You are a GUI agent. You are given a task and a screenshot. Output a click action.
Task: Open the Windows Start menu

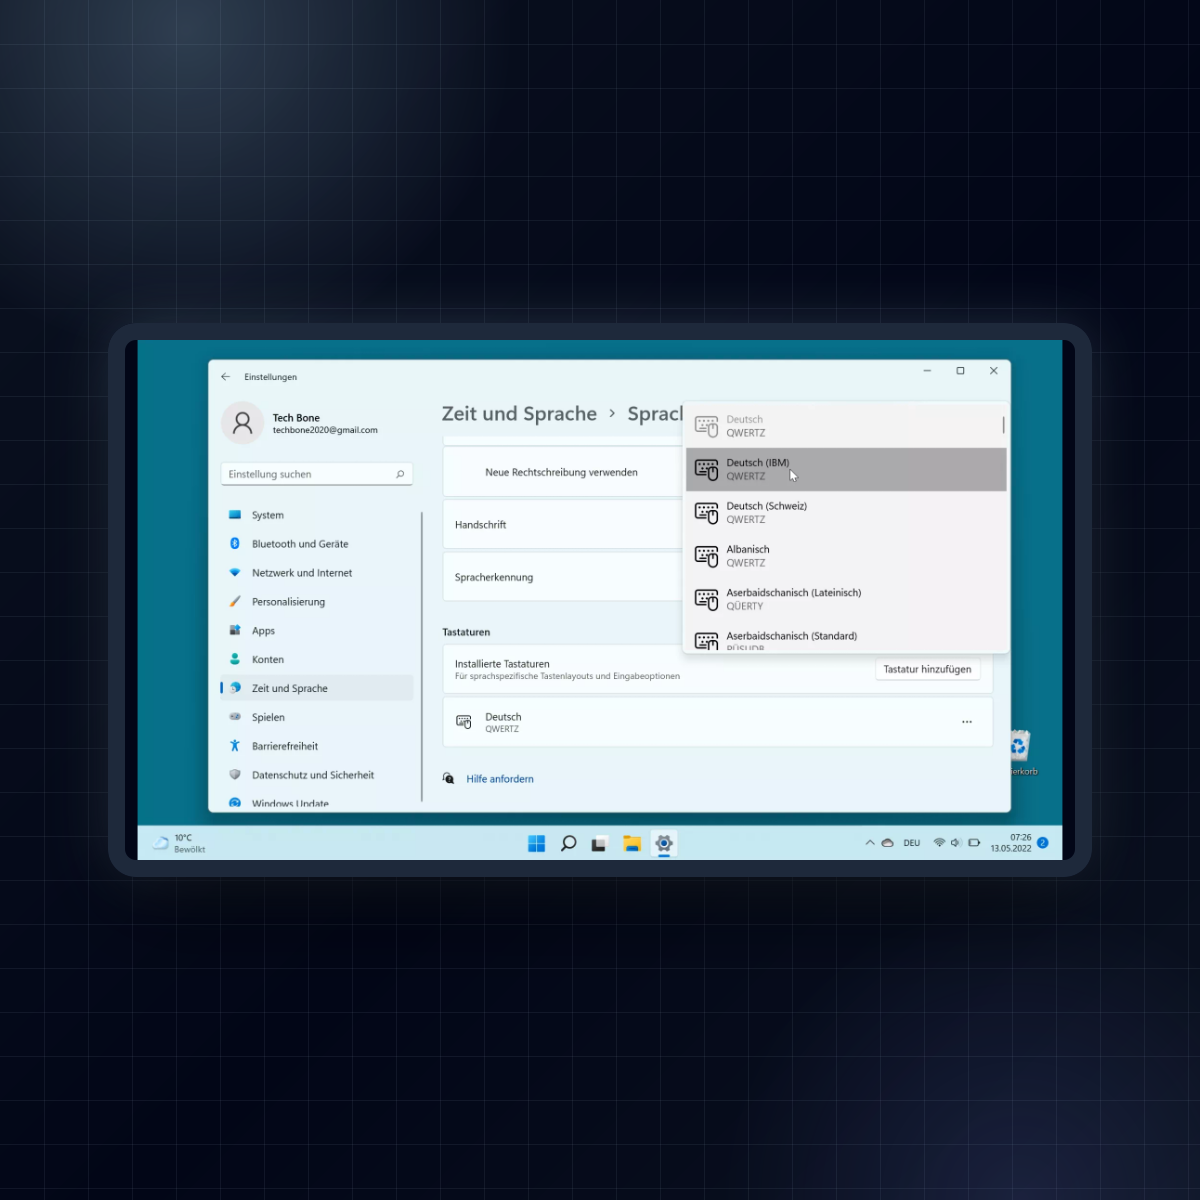(x=536, y=844)
